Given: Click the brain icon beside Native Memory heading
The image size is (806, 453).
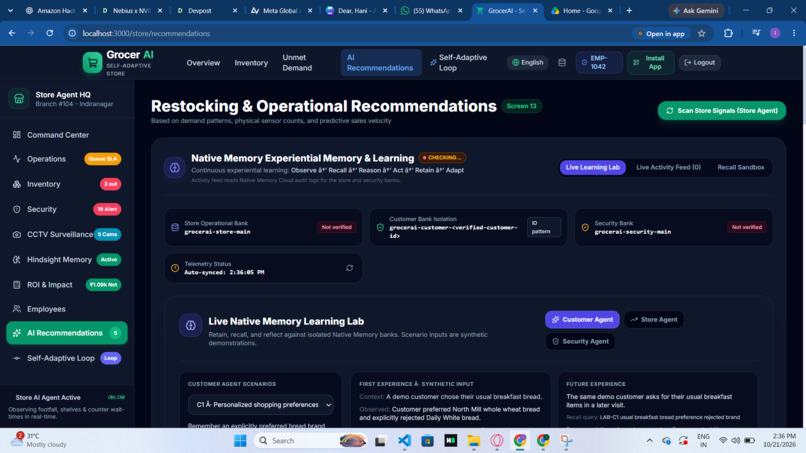Looking at the screenshot, I should click(x=175, y=168).
